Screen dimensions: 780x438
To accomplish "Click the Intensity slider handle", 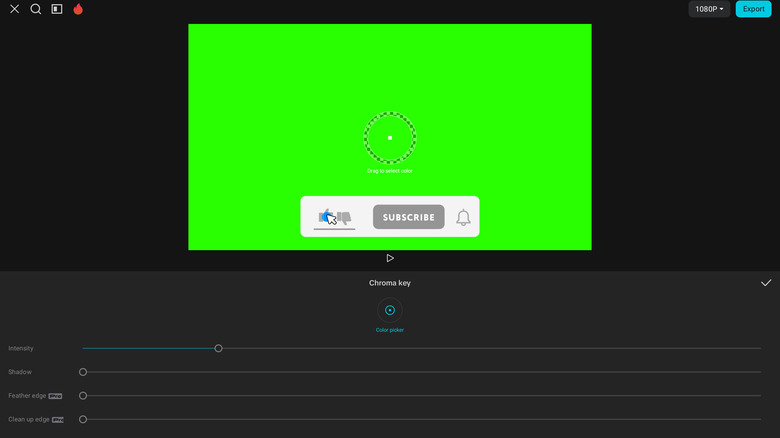I will tap(218, 348).
